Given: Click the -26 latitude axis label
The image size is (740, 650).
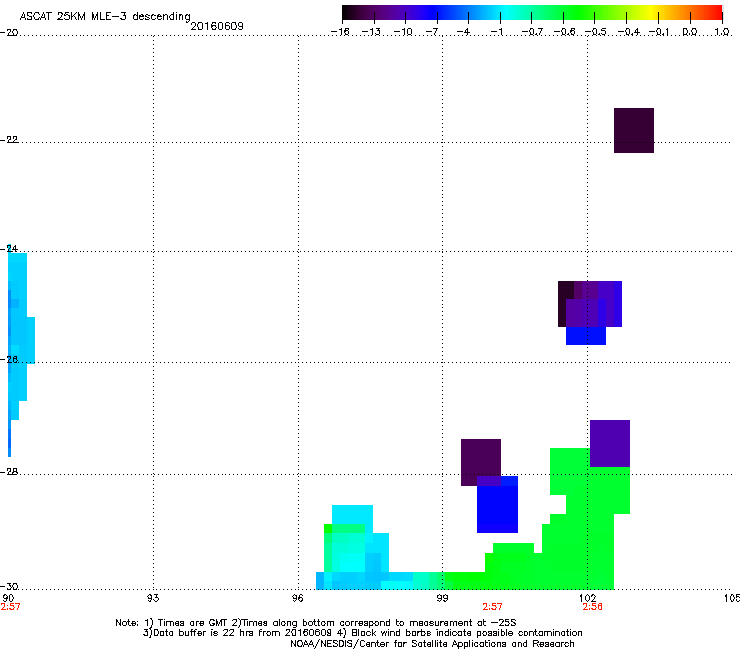Looking at the screenshot, I should pyautogui.click(x=9, y=360).
